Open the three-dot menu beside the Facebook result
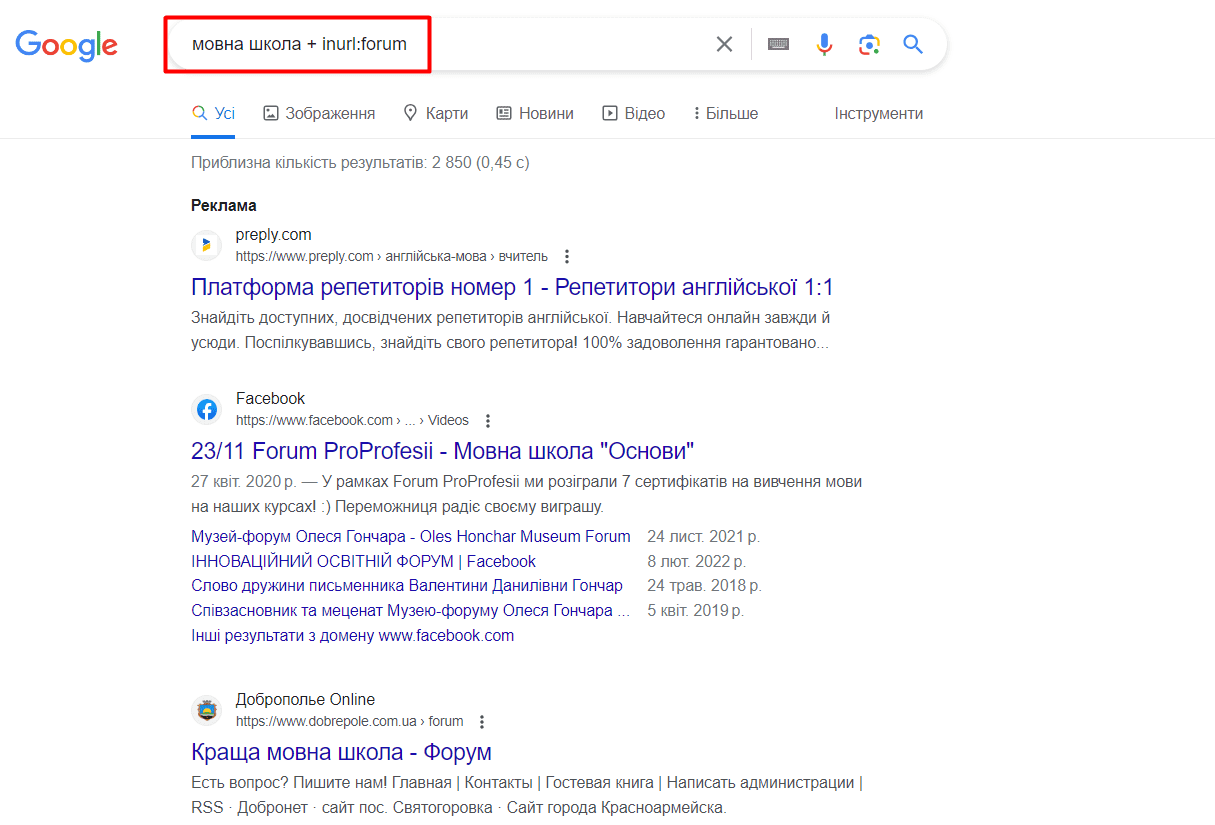This screenshot has height=825, width=1215. [x=487, y=421]
